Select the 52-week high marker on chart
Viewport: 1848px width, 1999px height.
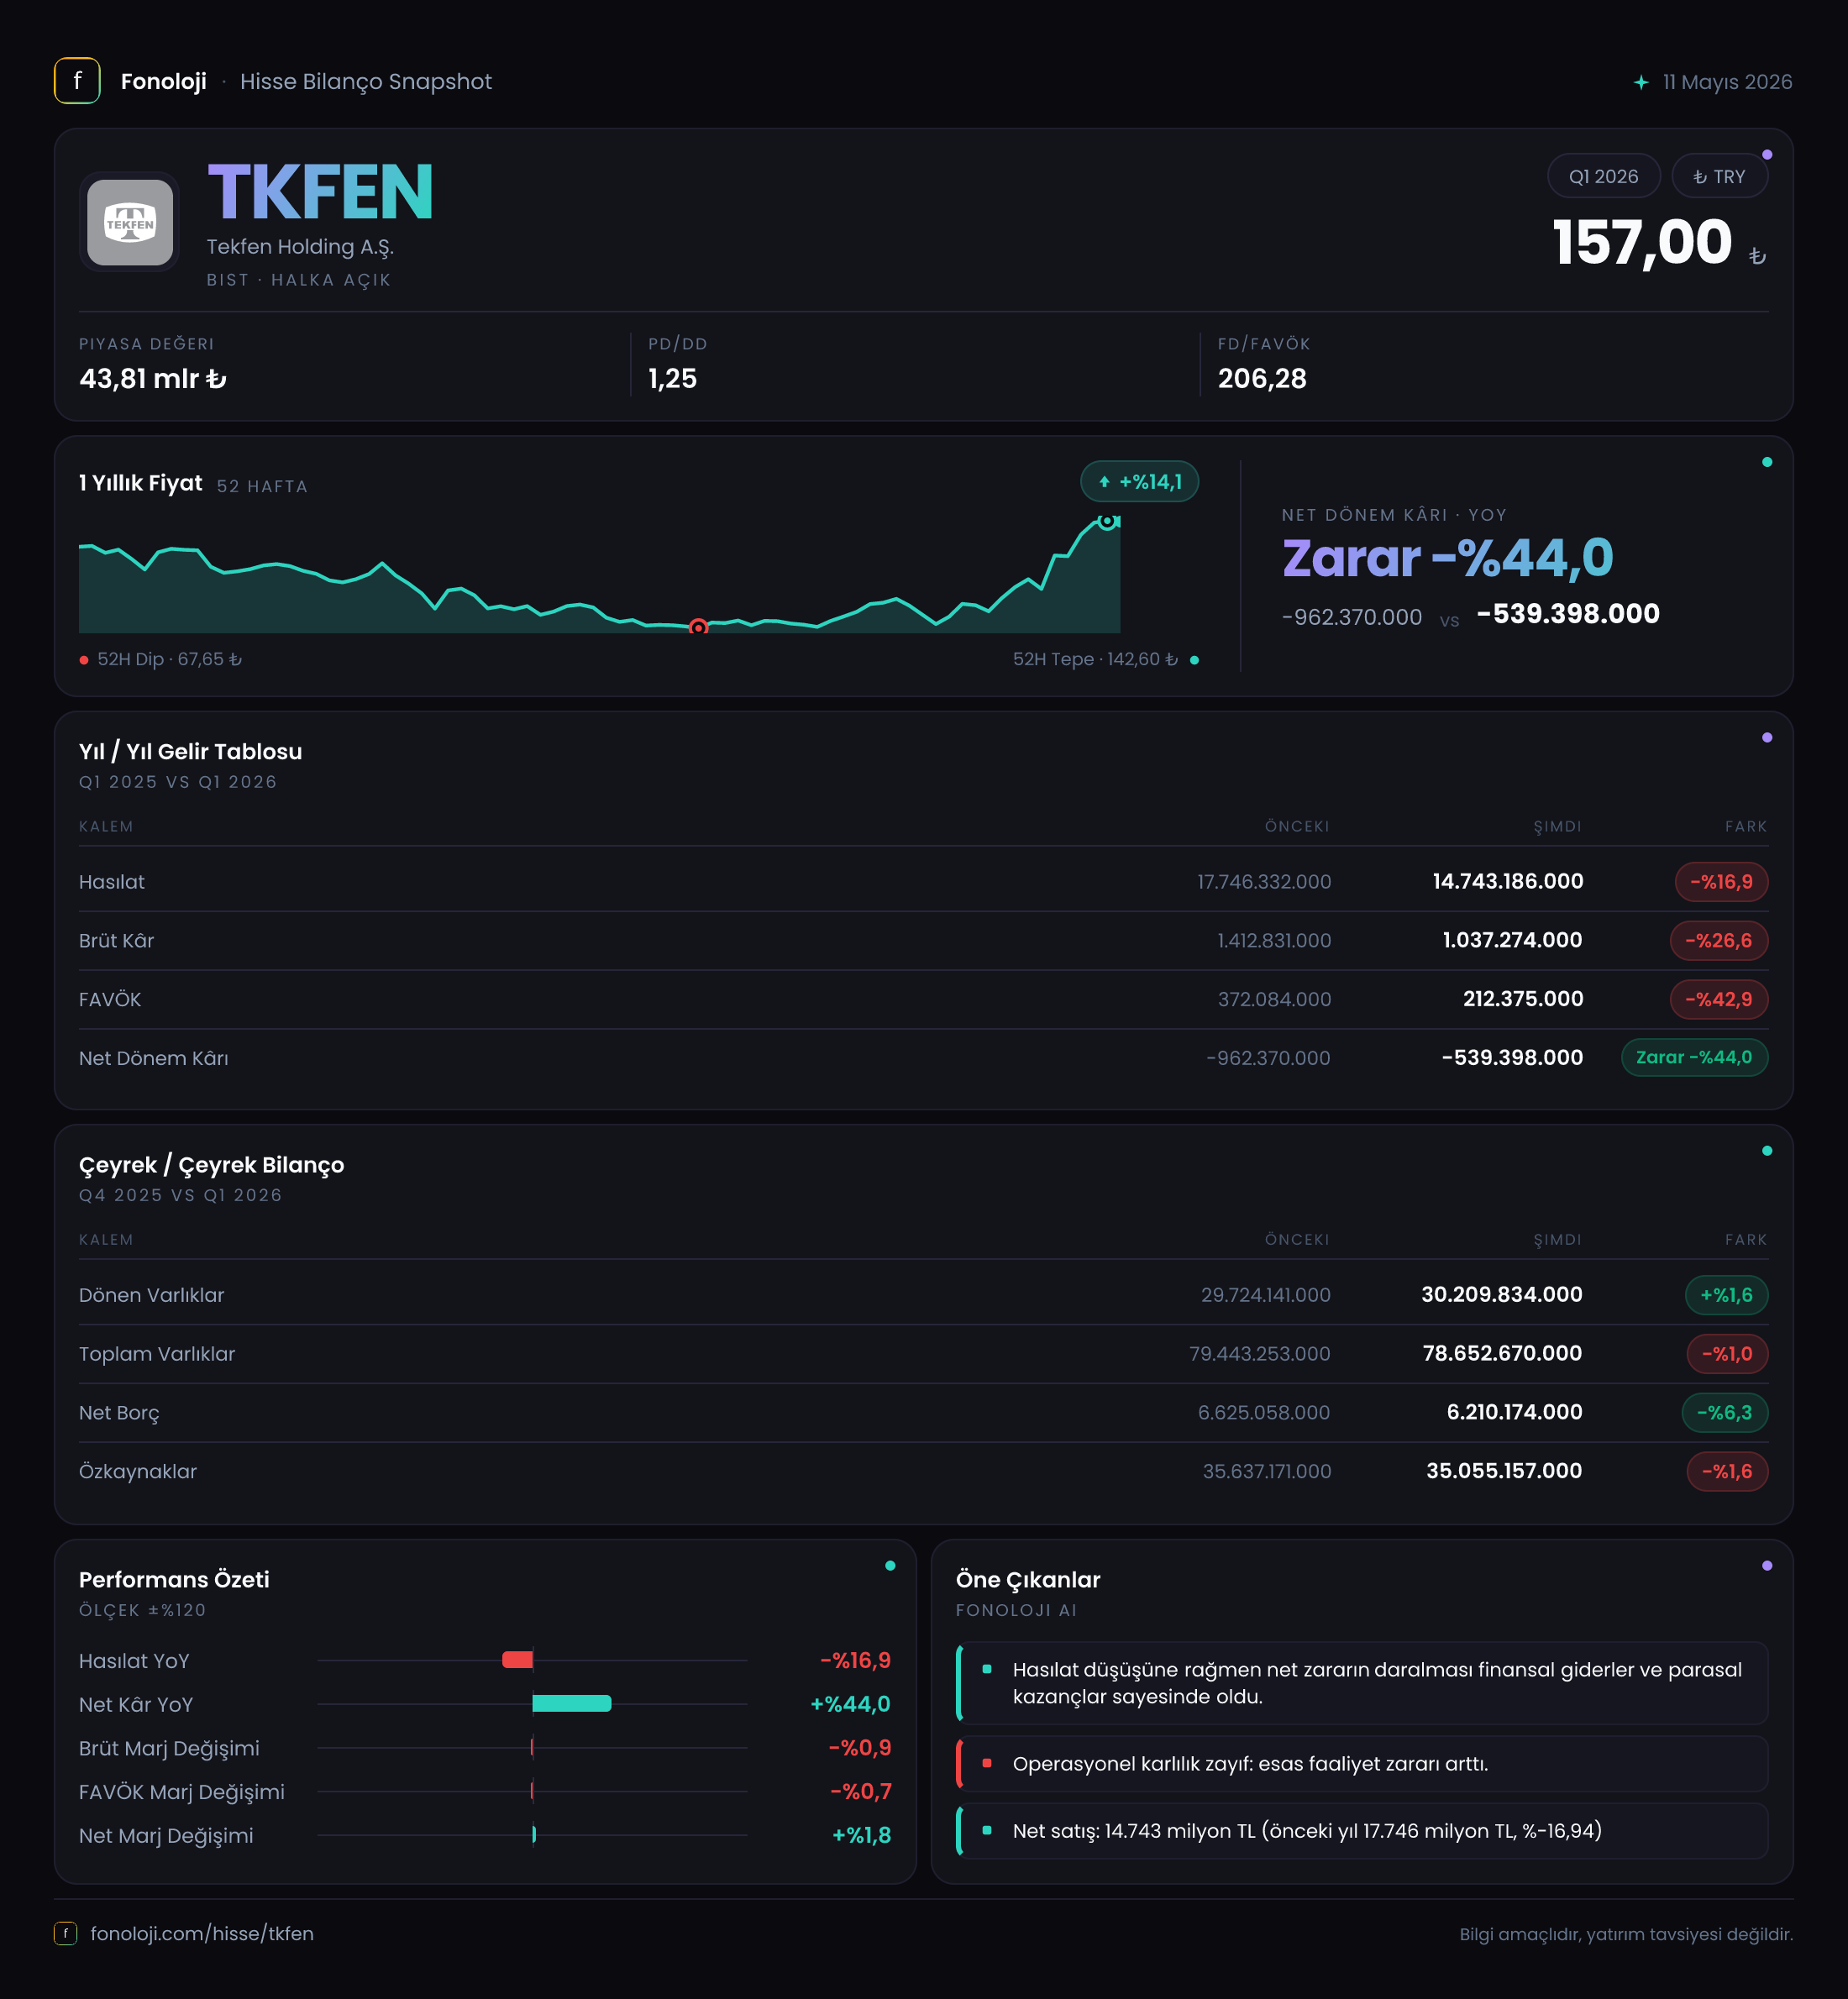click(1107, 521)
